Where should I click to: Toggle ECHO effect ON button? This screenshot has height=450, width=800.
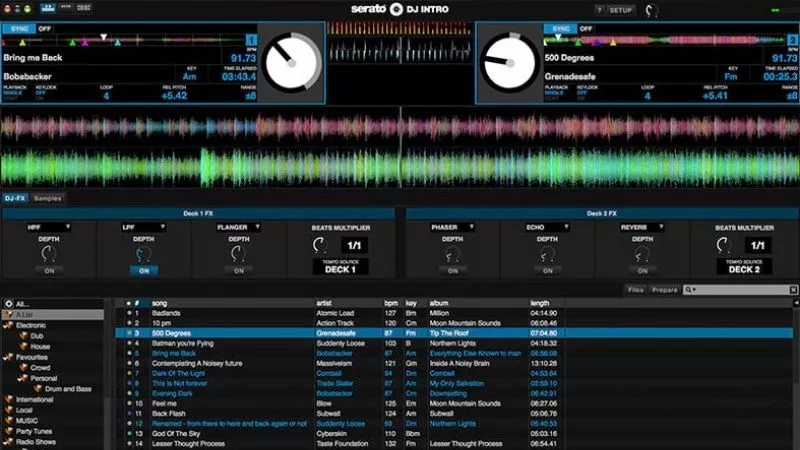(x=547, y=271)
